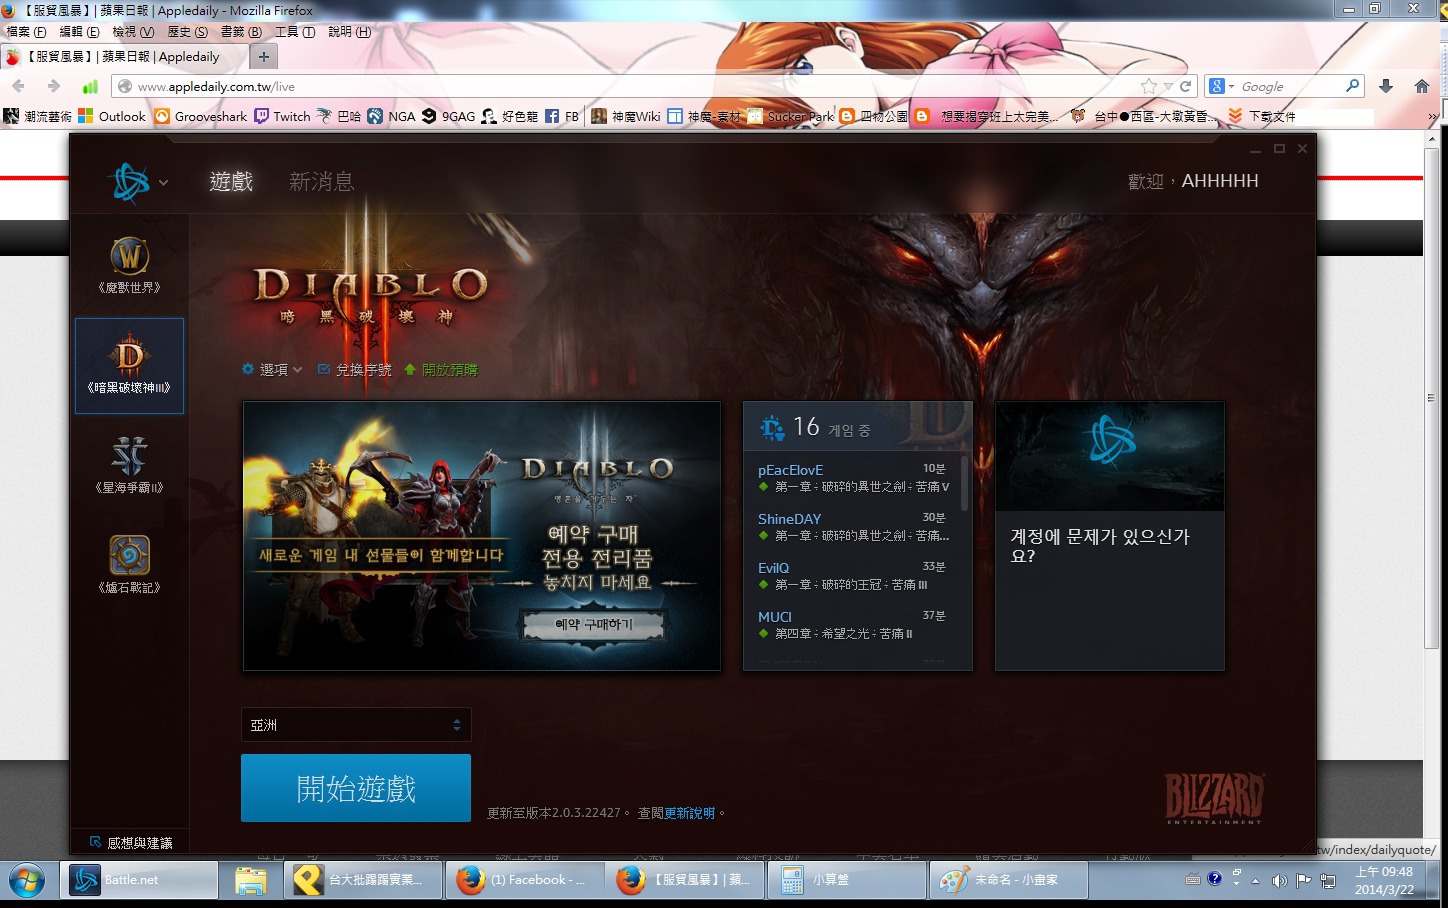
Task: Open the Twitch bookmark
Action: coord(283,116)
